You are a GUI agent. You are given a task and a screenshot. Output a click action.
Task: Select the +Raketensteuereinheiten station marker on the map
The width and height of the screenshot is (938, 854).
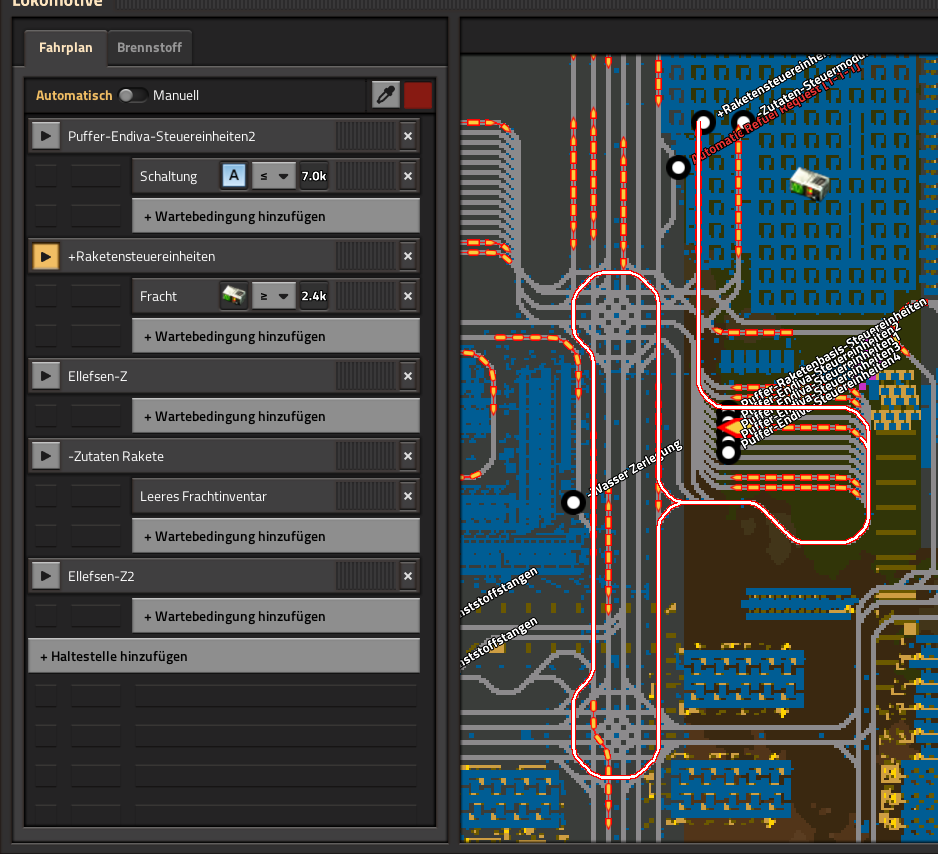tap(704, 123)
